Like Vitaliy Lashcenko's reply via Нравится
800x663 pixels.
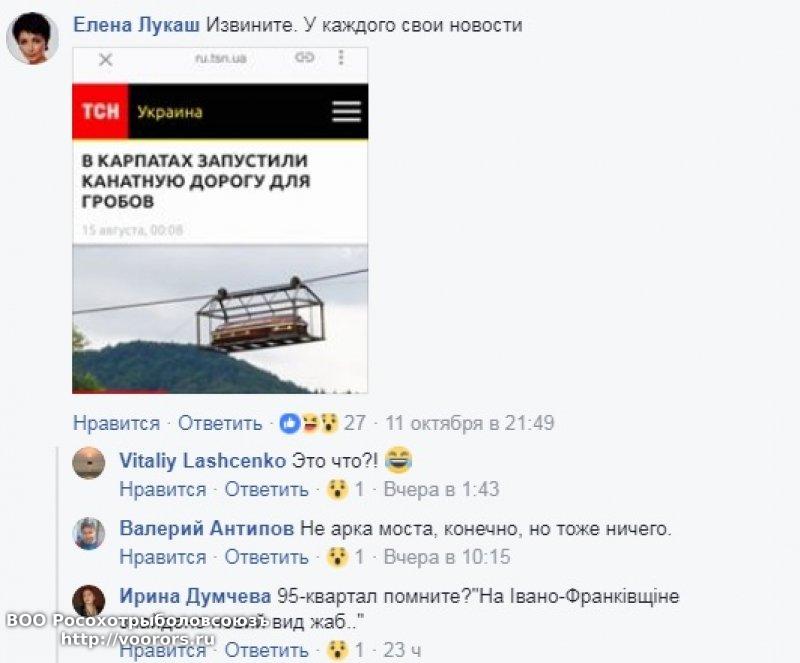tap(163, 489)
